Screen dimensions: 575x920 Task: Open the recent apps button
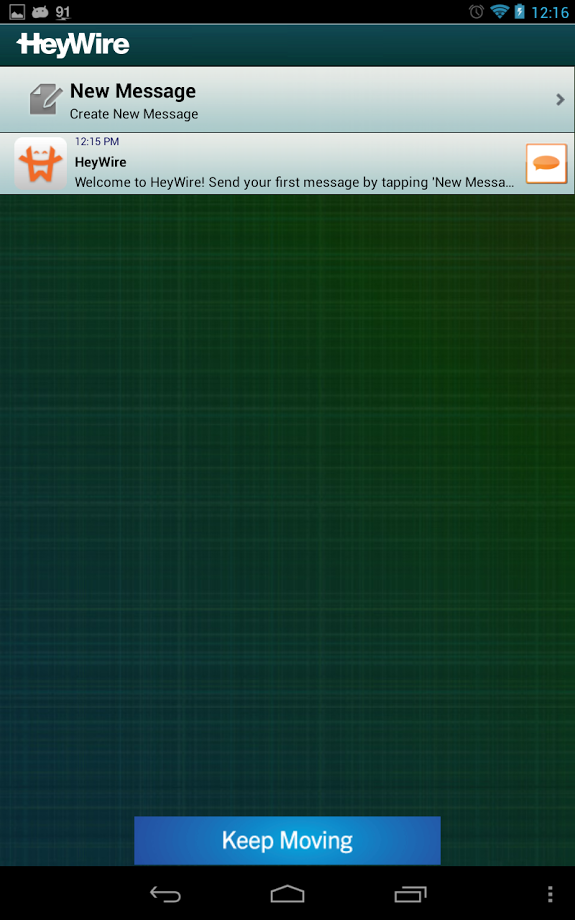410,894
